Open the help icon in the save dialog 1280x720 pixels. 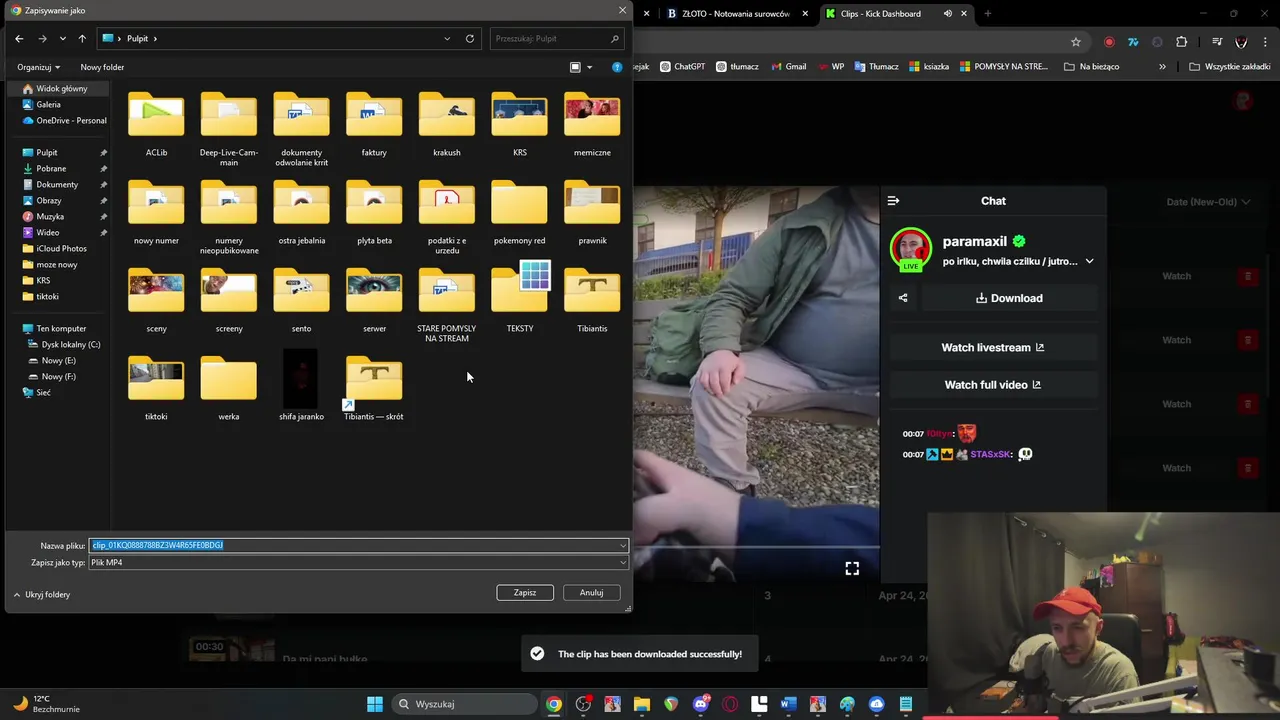click(617, 67)
